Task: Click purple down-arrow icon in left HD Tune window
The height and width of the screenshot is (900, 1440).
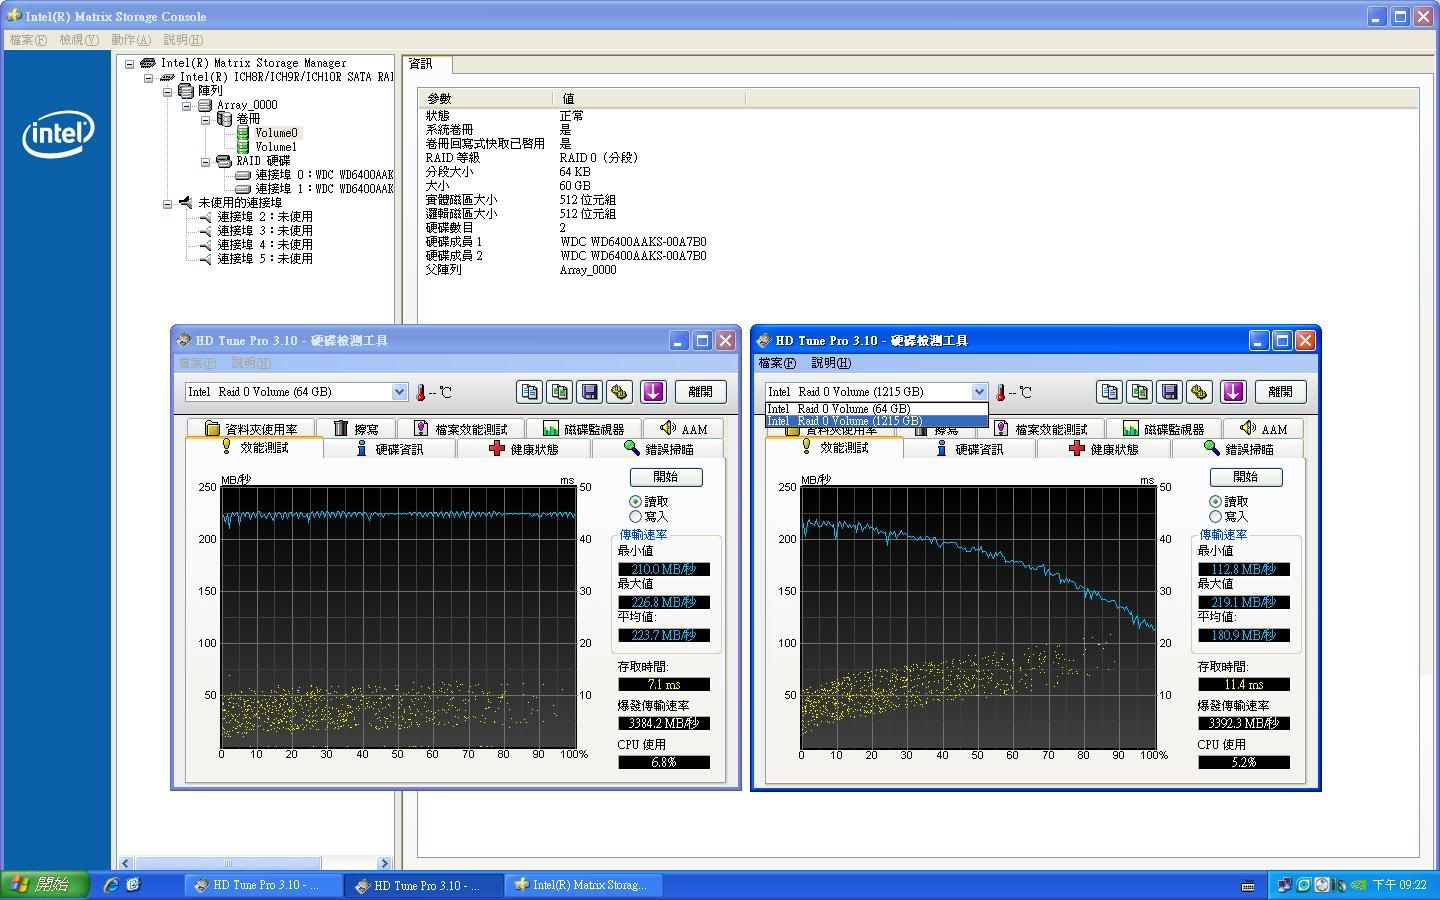Action: pos(653,392)
